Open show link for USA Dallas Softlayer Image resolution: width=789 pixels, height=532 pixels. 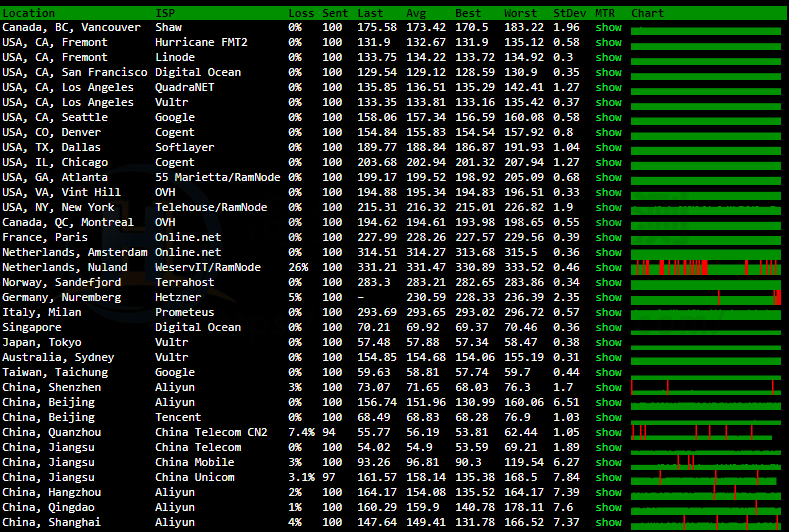click(x=608, y=147)
